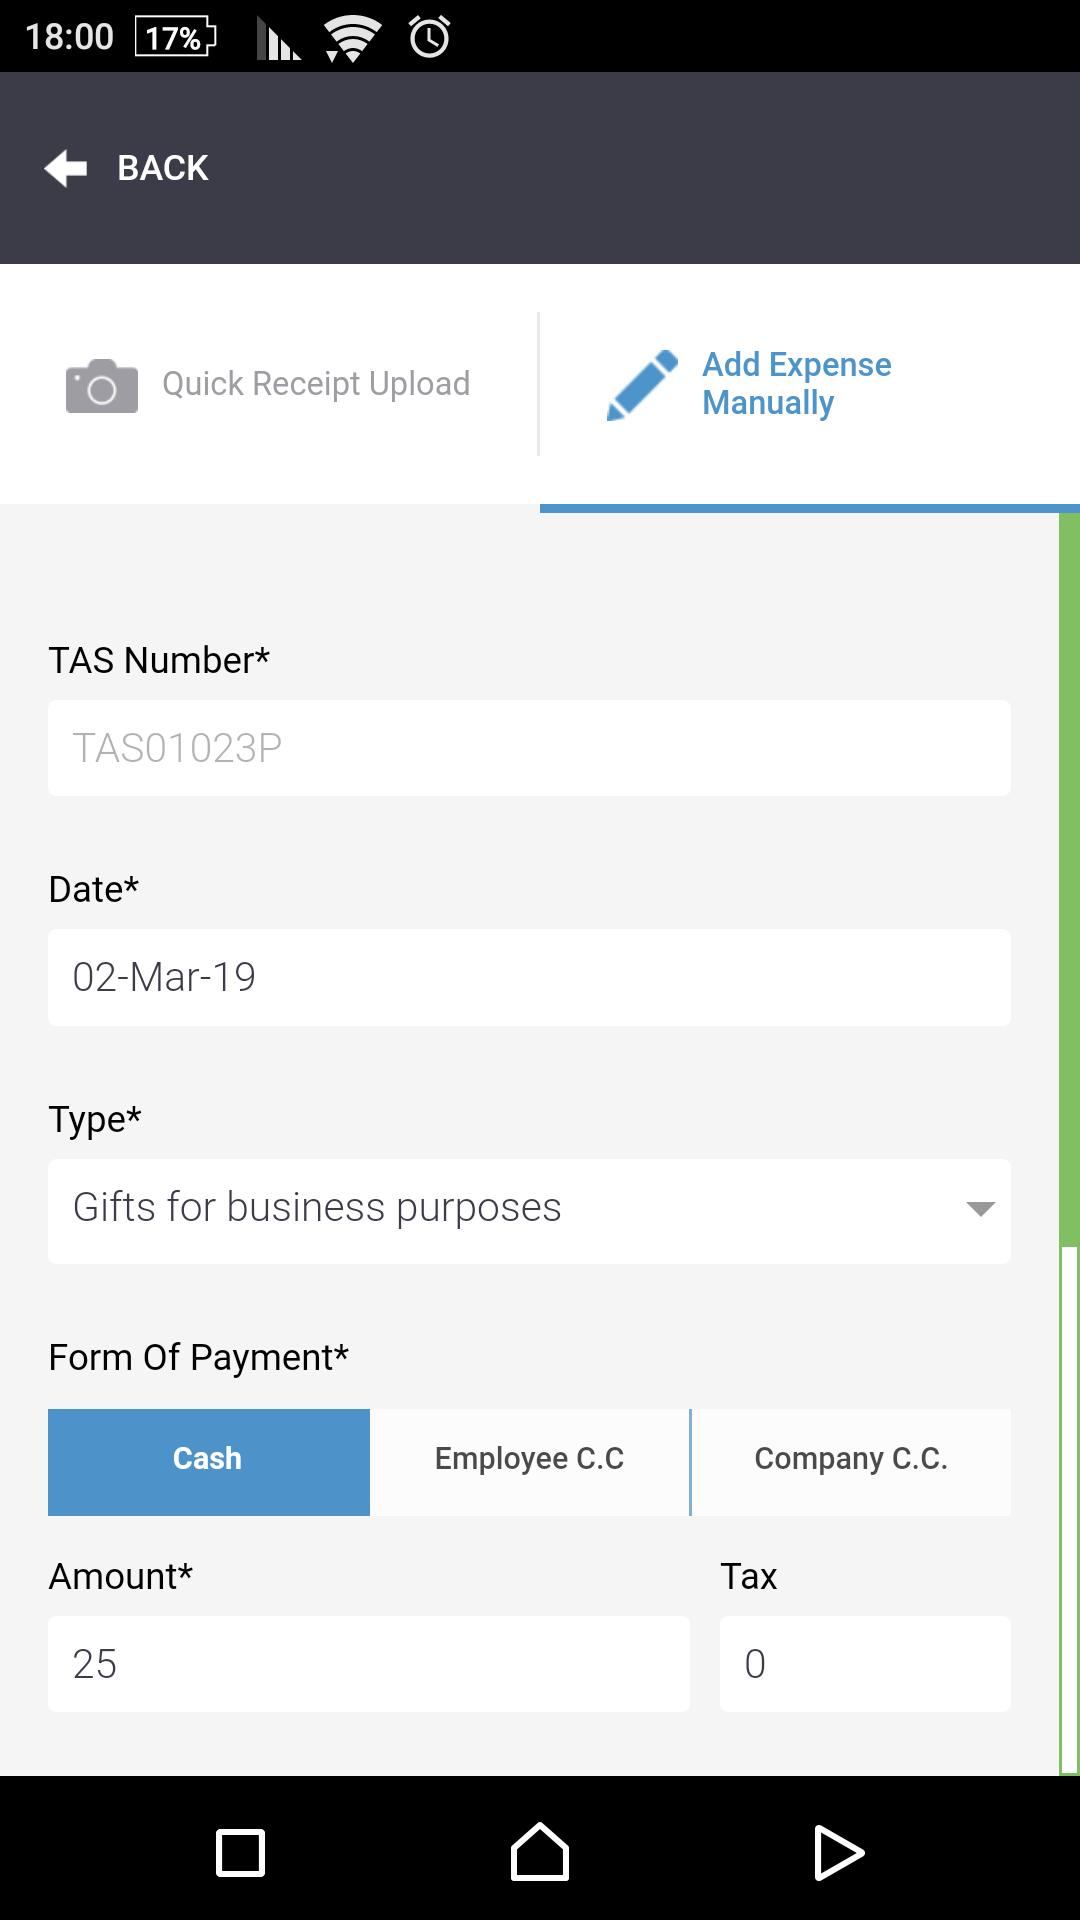Tap the blue pencil icon
Image resolution: width=1080 pixels, height=1920 pixels.
click(642, 385)
